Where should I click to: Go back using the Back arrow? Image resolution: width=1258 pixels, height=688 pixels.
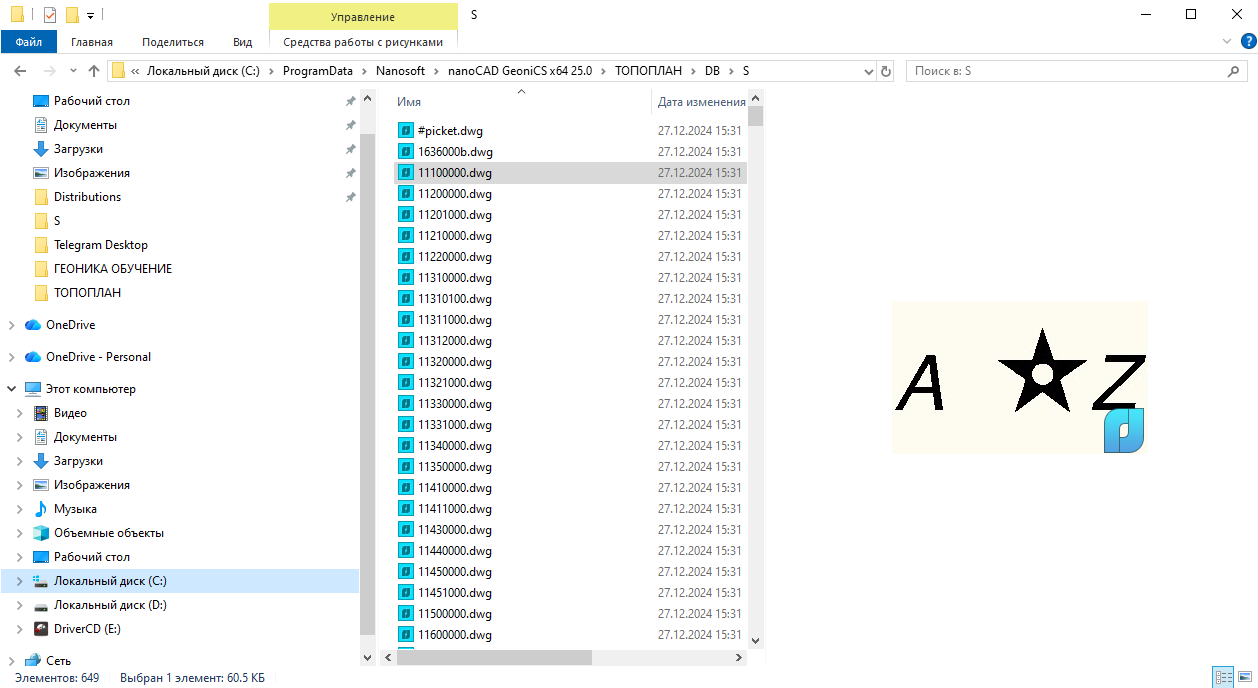coord(20,71)
